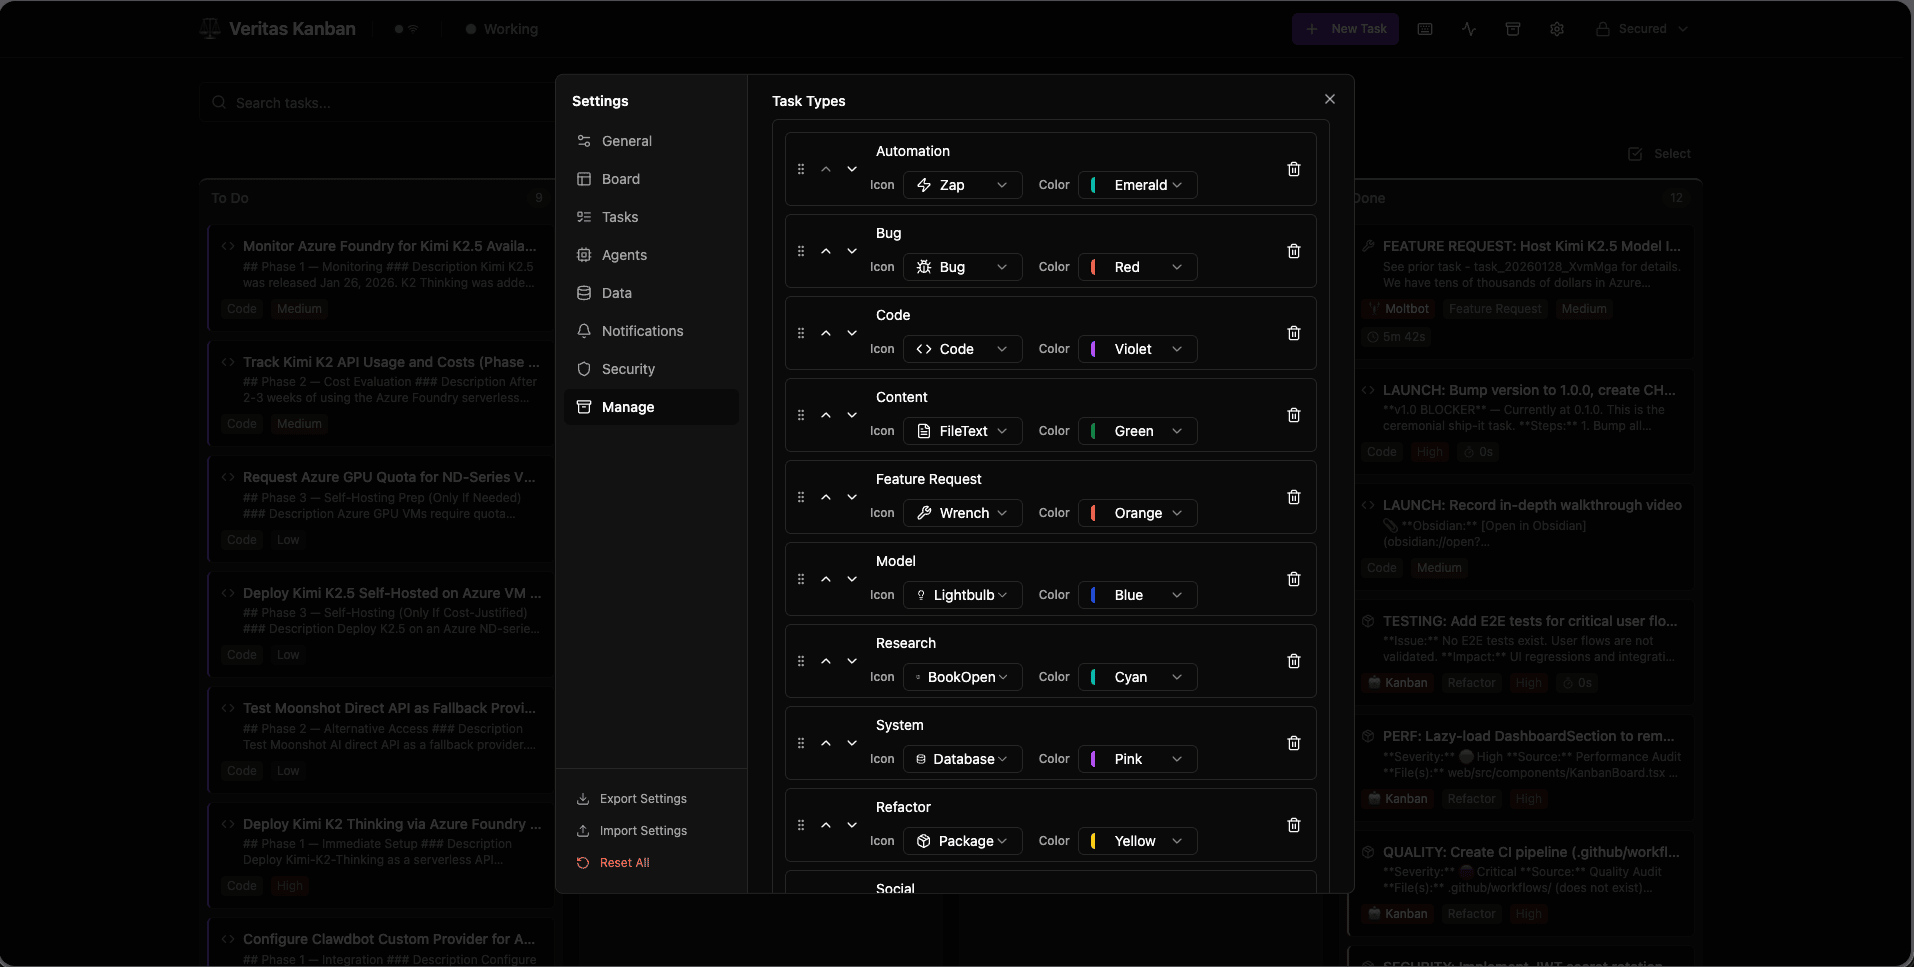This screenshot has width=1914, height=967.
Task: Grab the drag handle for Model type
Action: click(801, 579)
